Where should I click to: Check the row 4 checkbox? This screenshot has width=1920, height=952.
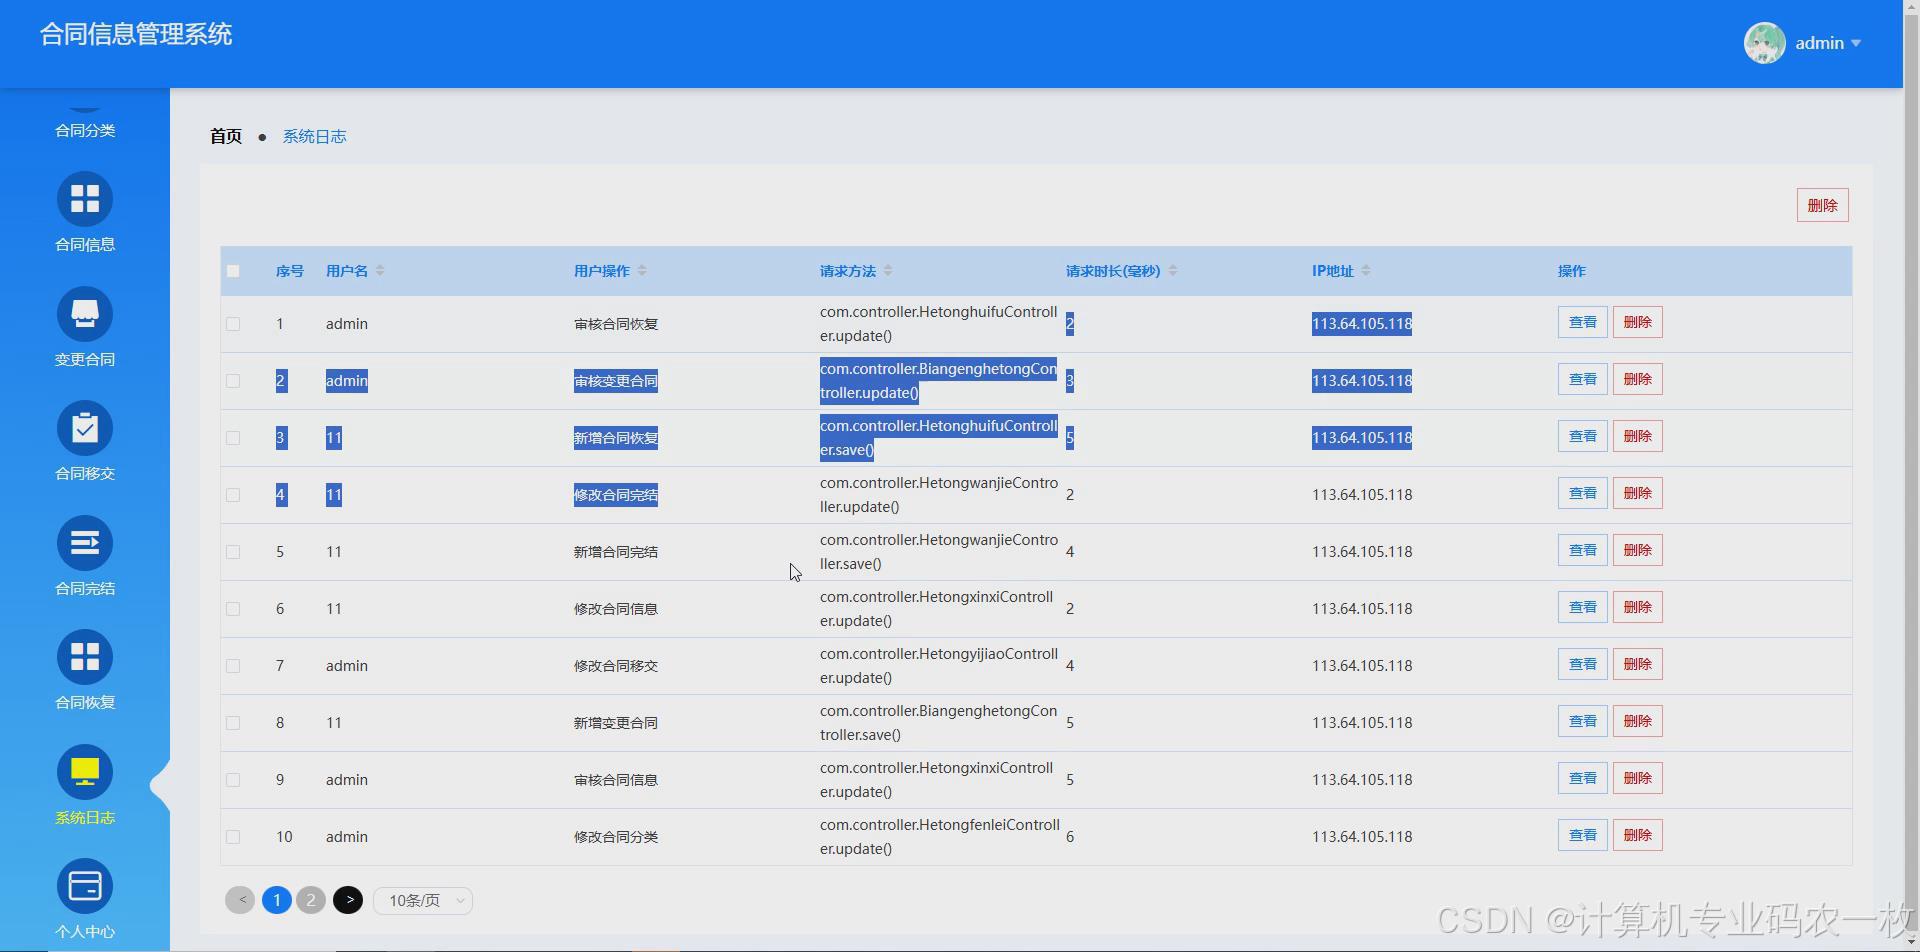[x=233, y=495]
